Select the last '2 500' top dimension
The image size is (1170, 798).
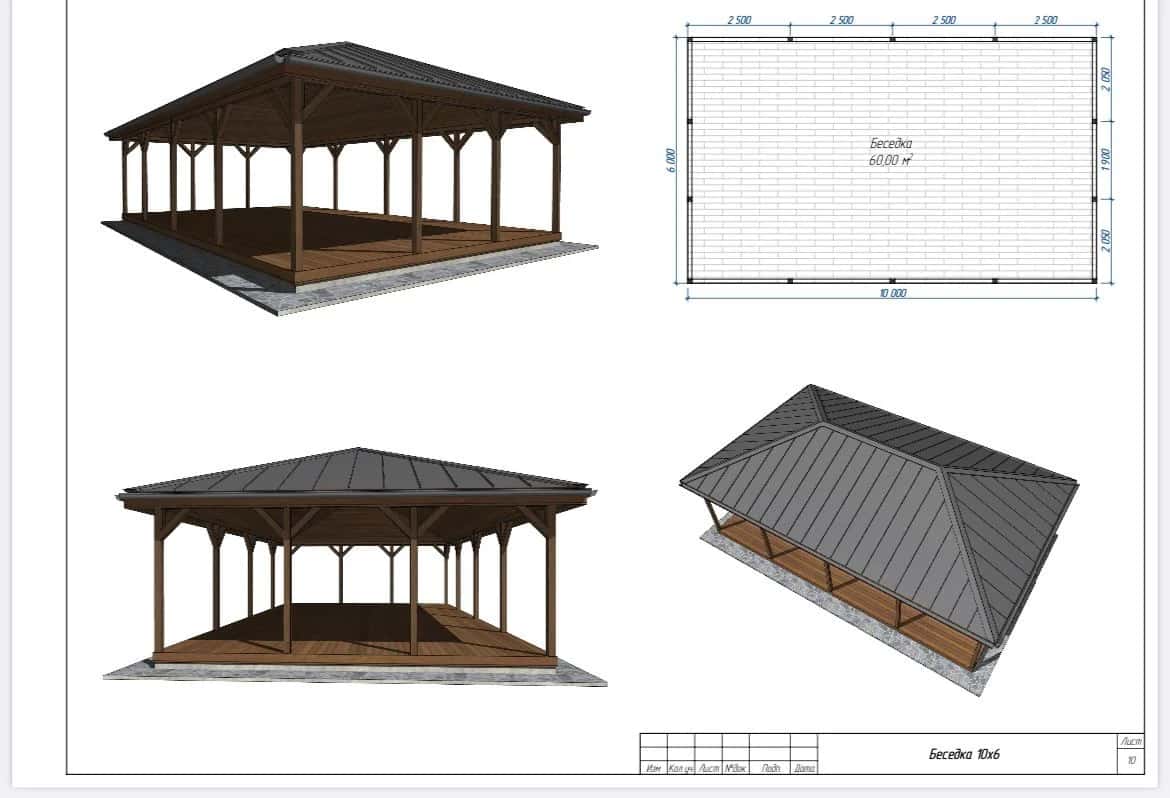tap(1045, 20)
